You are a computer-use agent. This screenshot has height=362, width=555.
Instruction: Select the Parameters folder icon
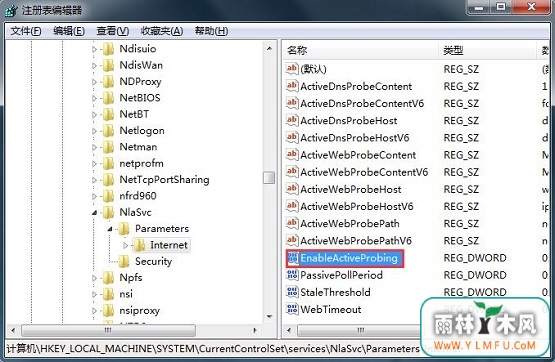[124, 229]
